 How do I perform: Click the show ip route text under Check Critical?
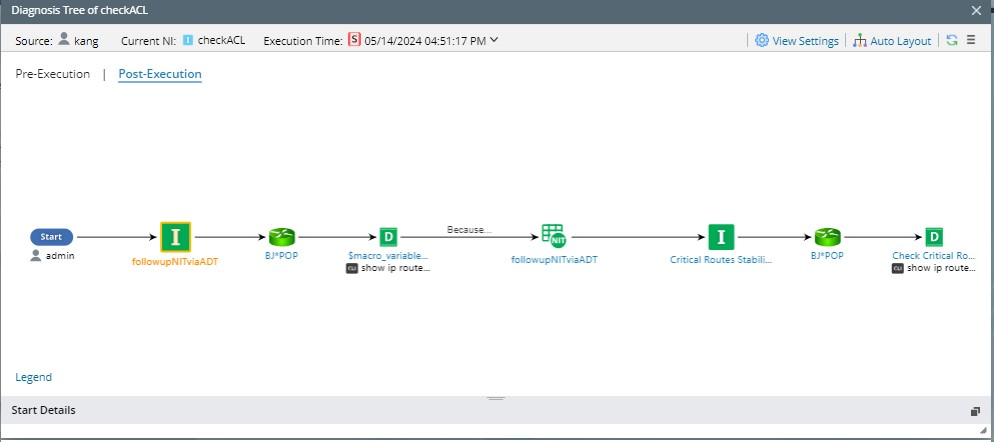click(x=941, y=268)
